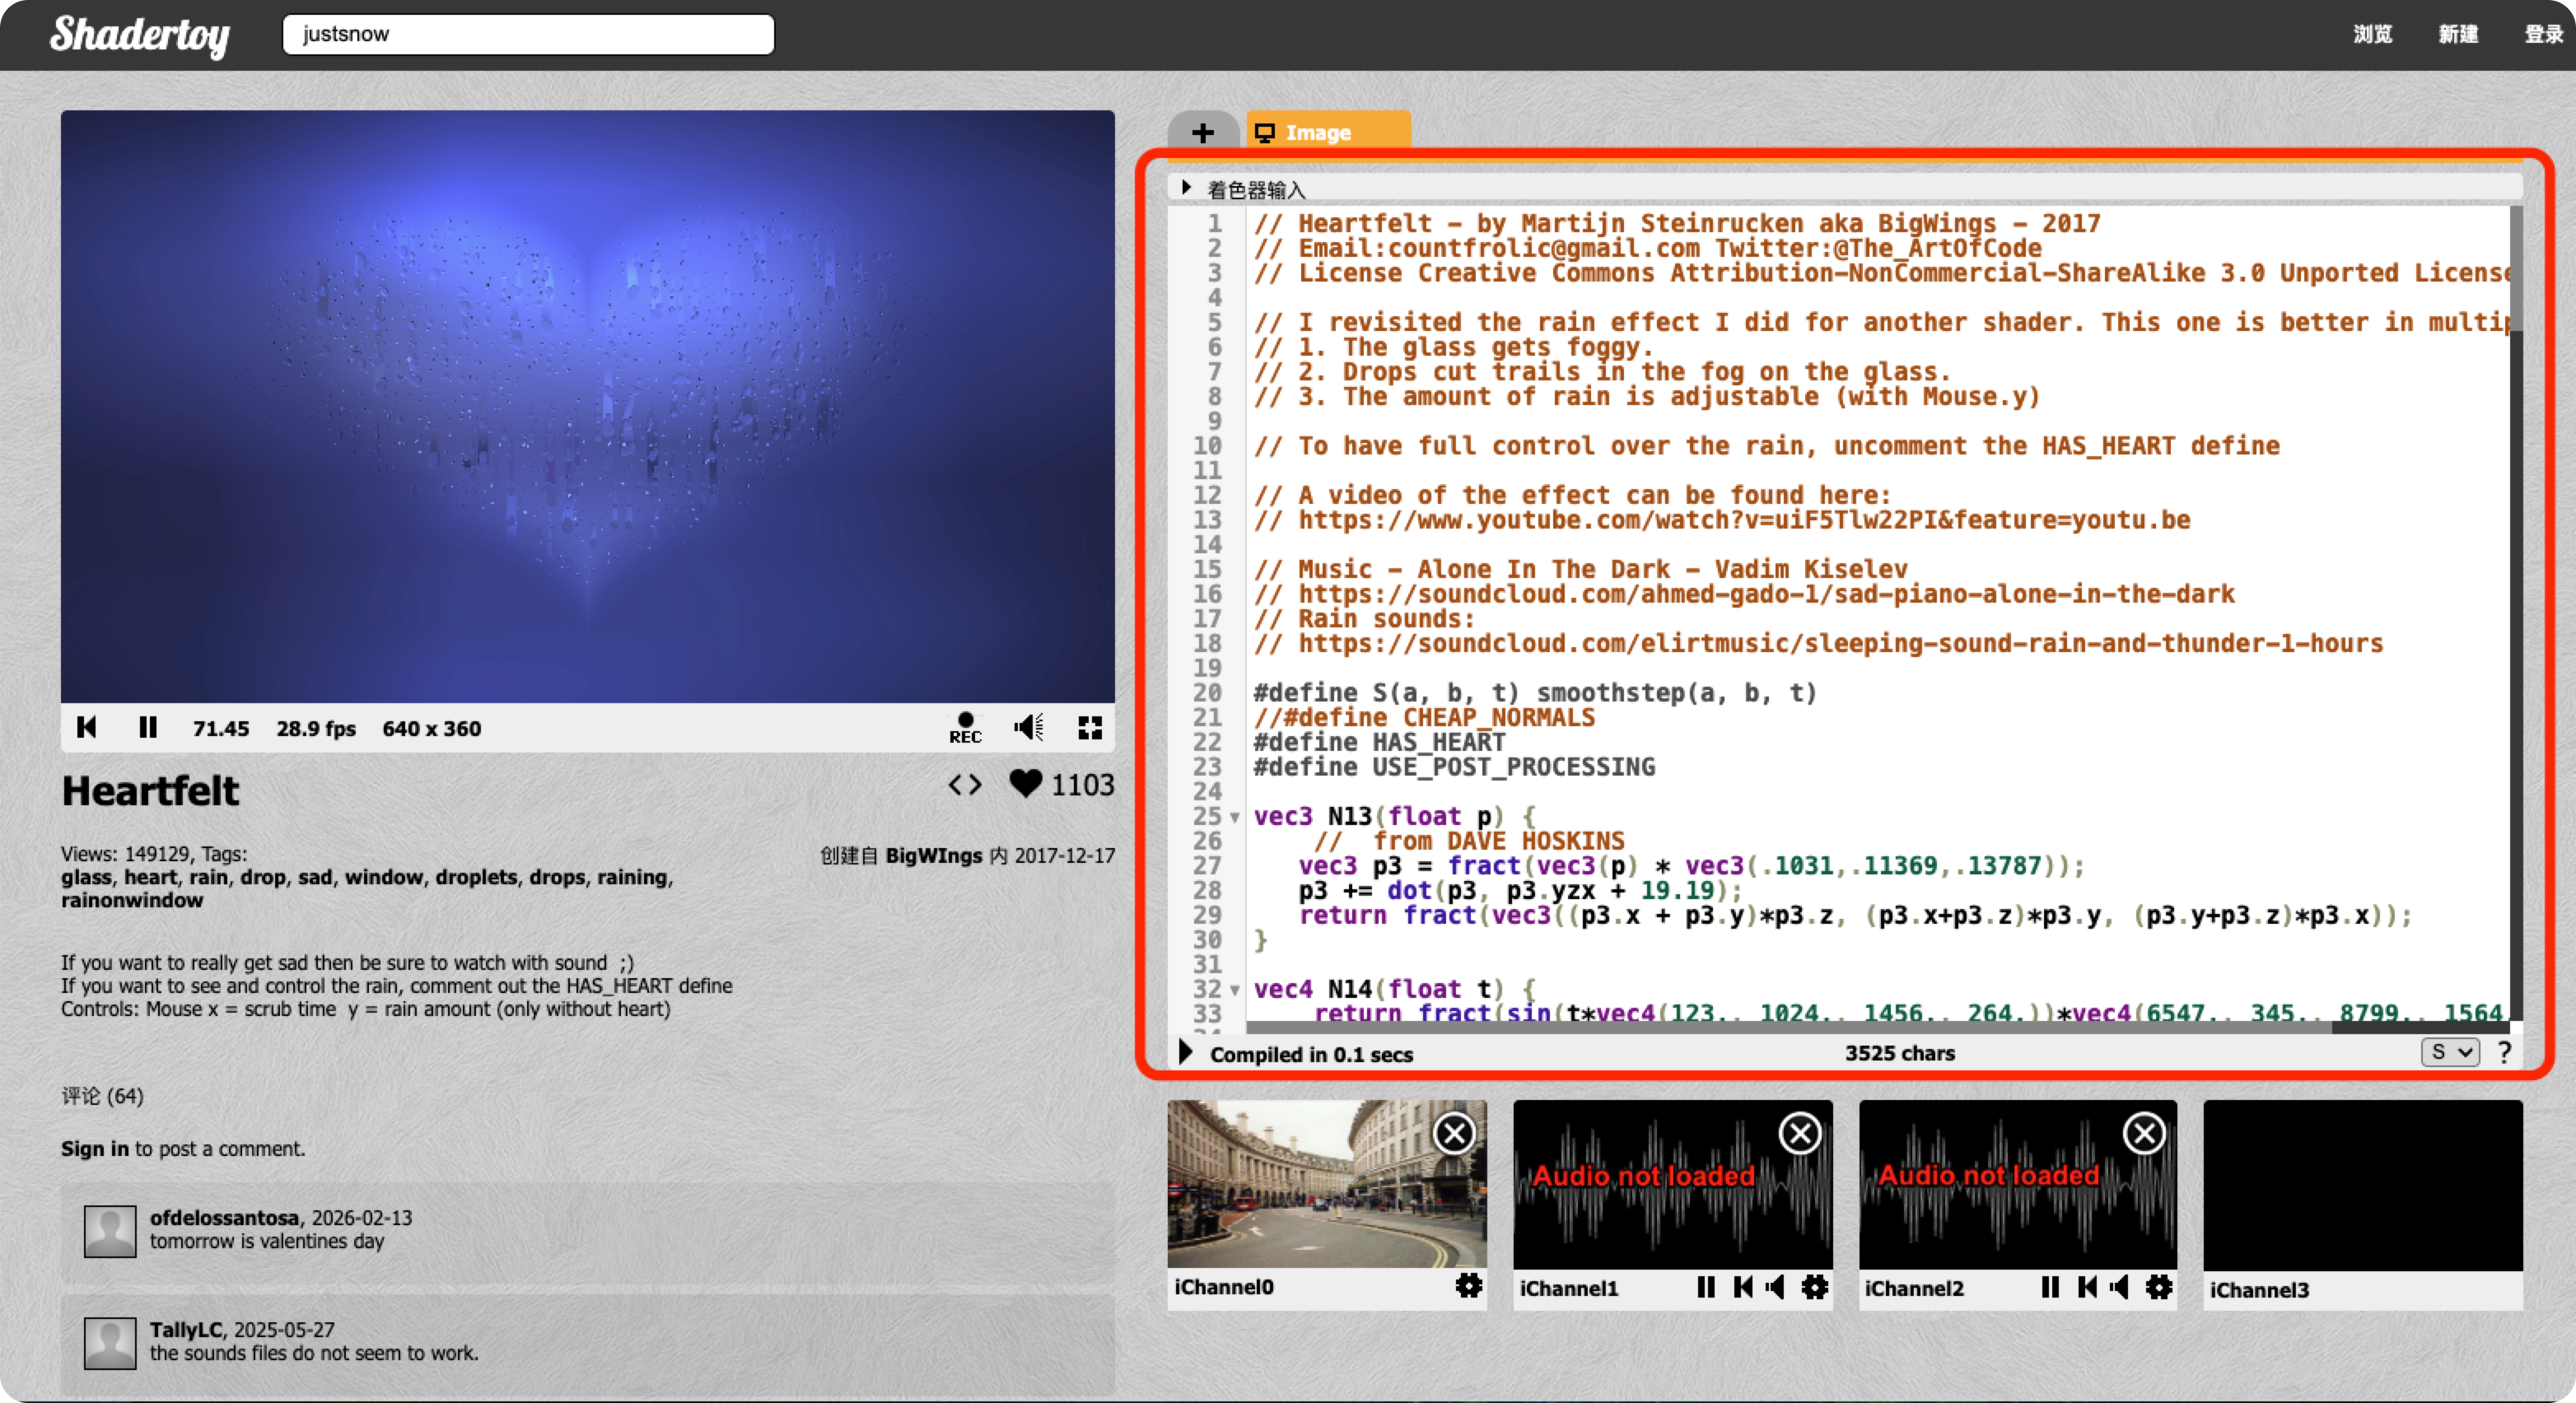Select the empty iChannel3 slot
This screenshot has height=1403, width=2576.
click(x=2362, y=1185)
